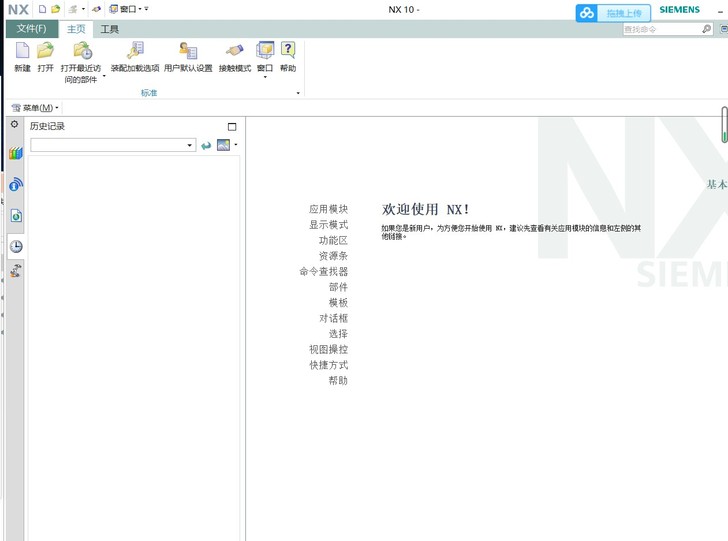
Task: Open the information broadcast tab in the resource bar
Action: pyautogui.click(x=15, y=184)
